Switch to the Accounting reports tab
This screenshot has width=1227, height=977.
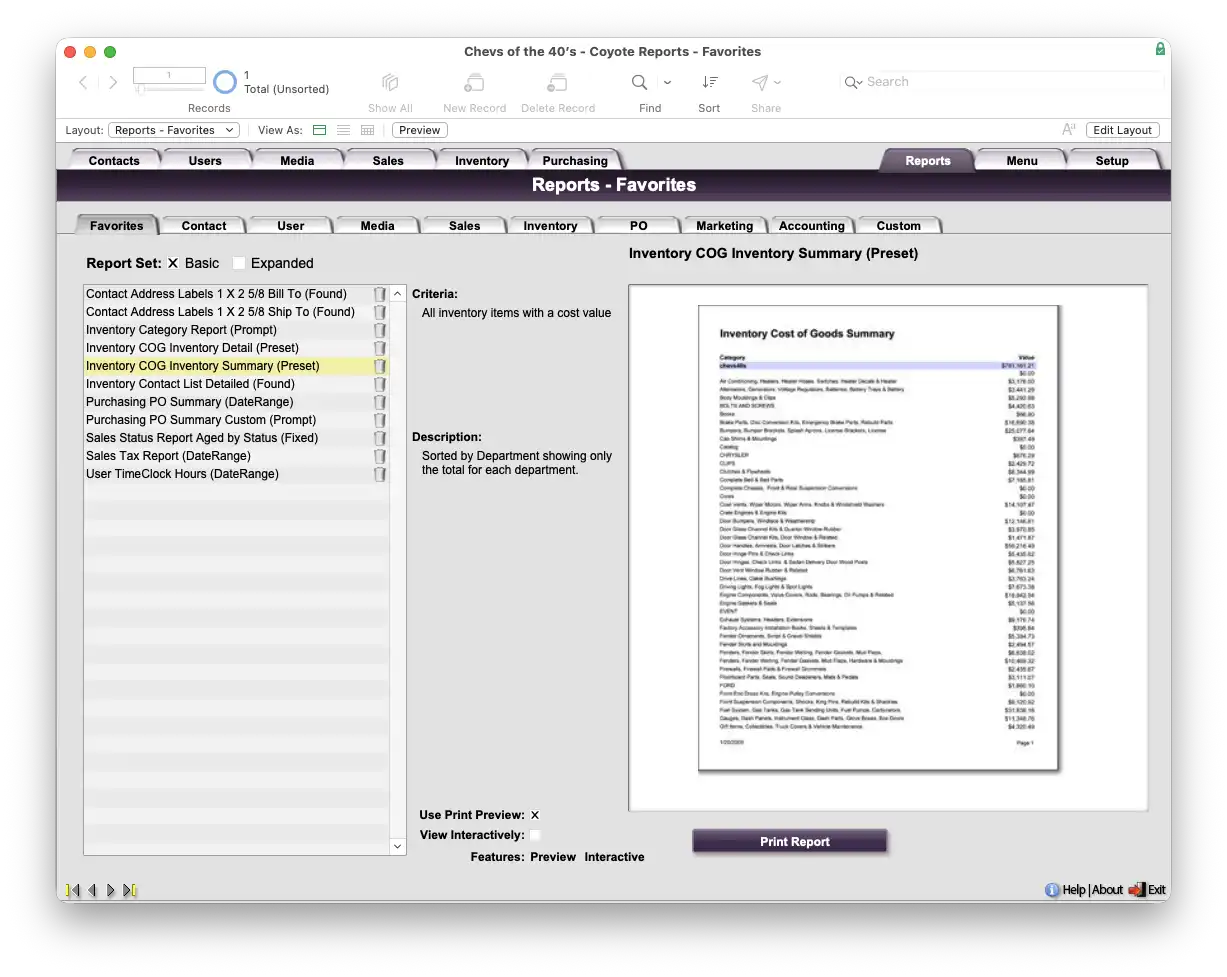(x=811, y=226)
